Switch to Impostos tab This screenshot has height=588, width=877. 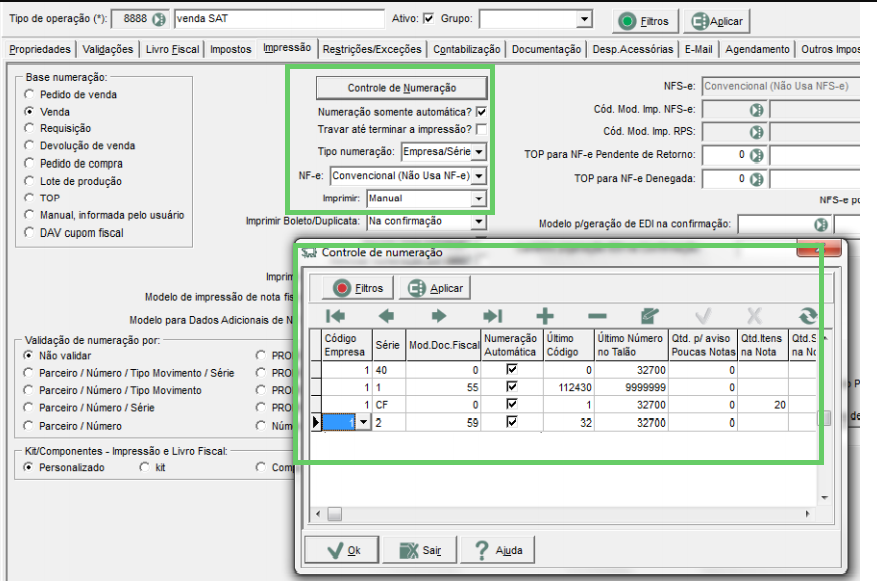[231, 49]
